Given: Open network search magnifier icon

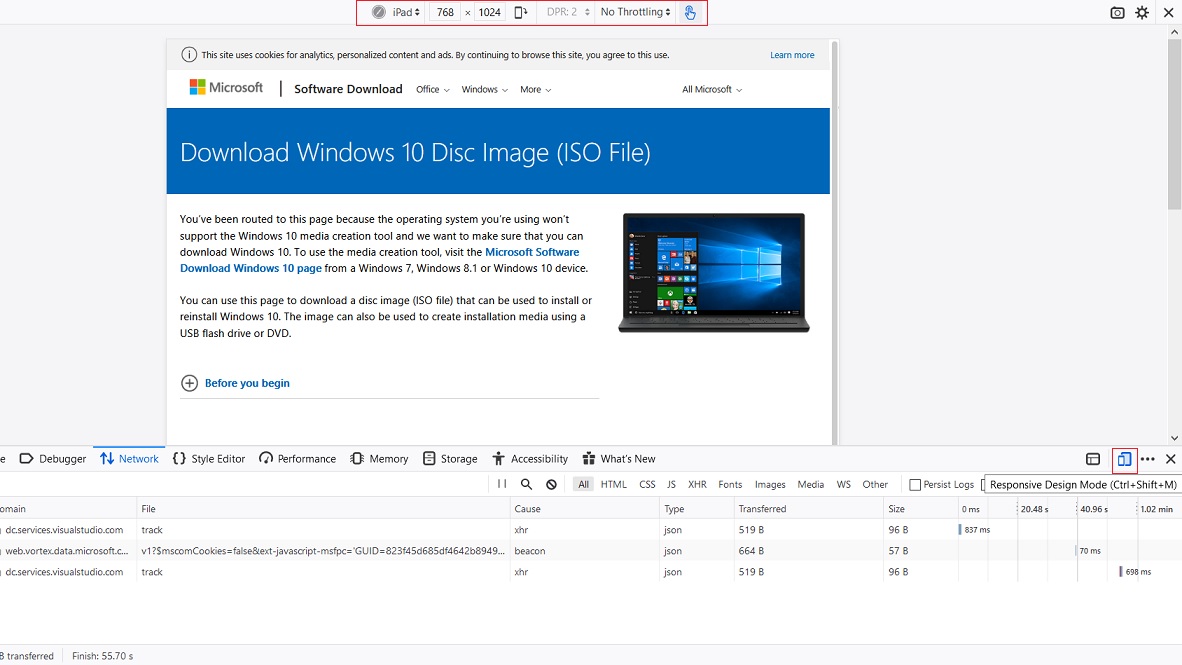Looking at the screenshot, I should [526, 484].
